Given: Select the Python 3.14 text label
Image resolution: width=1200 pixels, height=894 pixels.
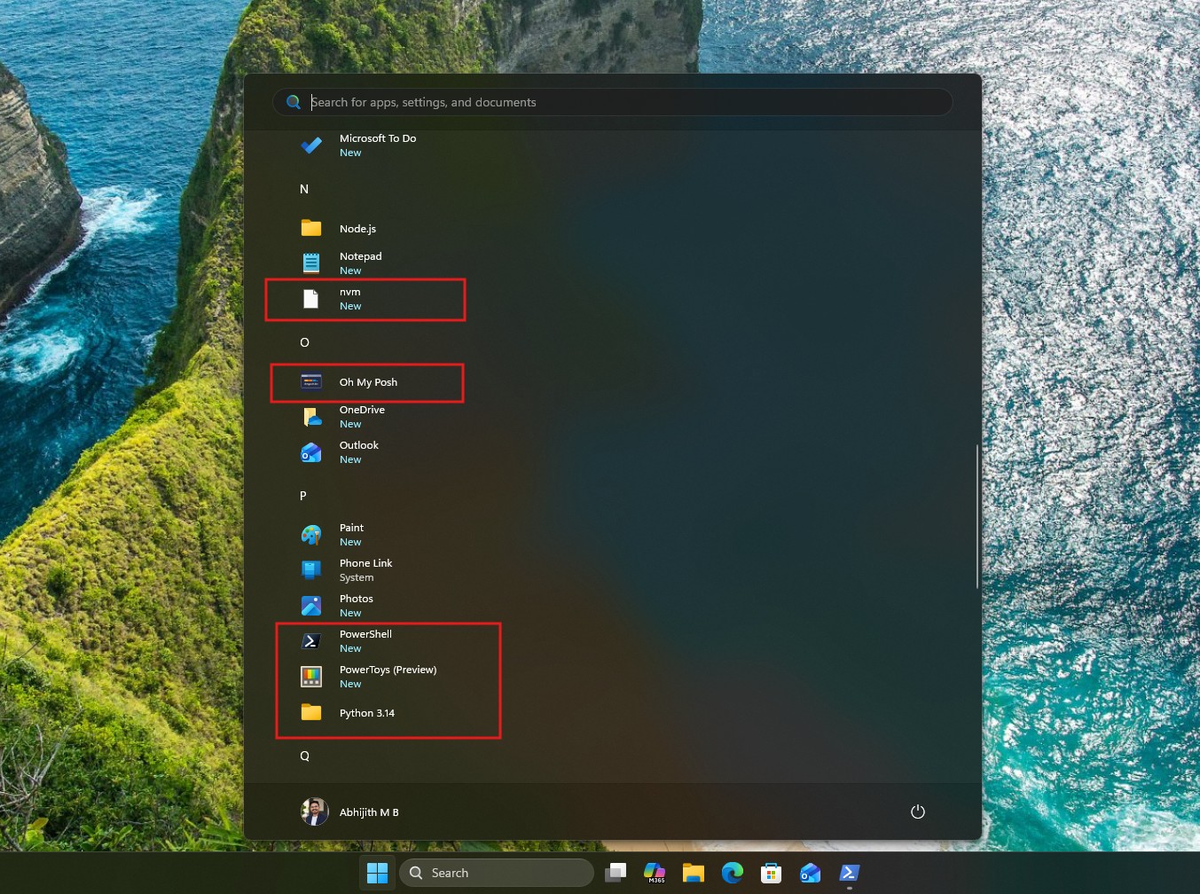Looking at the screenshot, I should tap(367, 713).
